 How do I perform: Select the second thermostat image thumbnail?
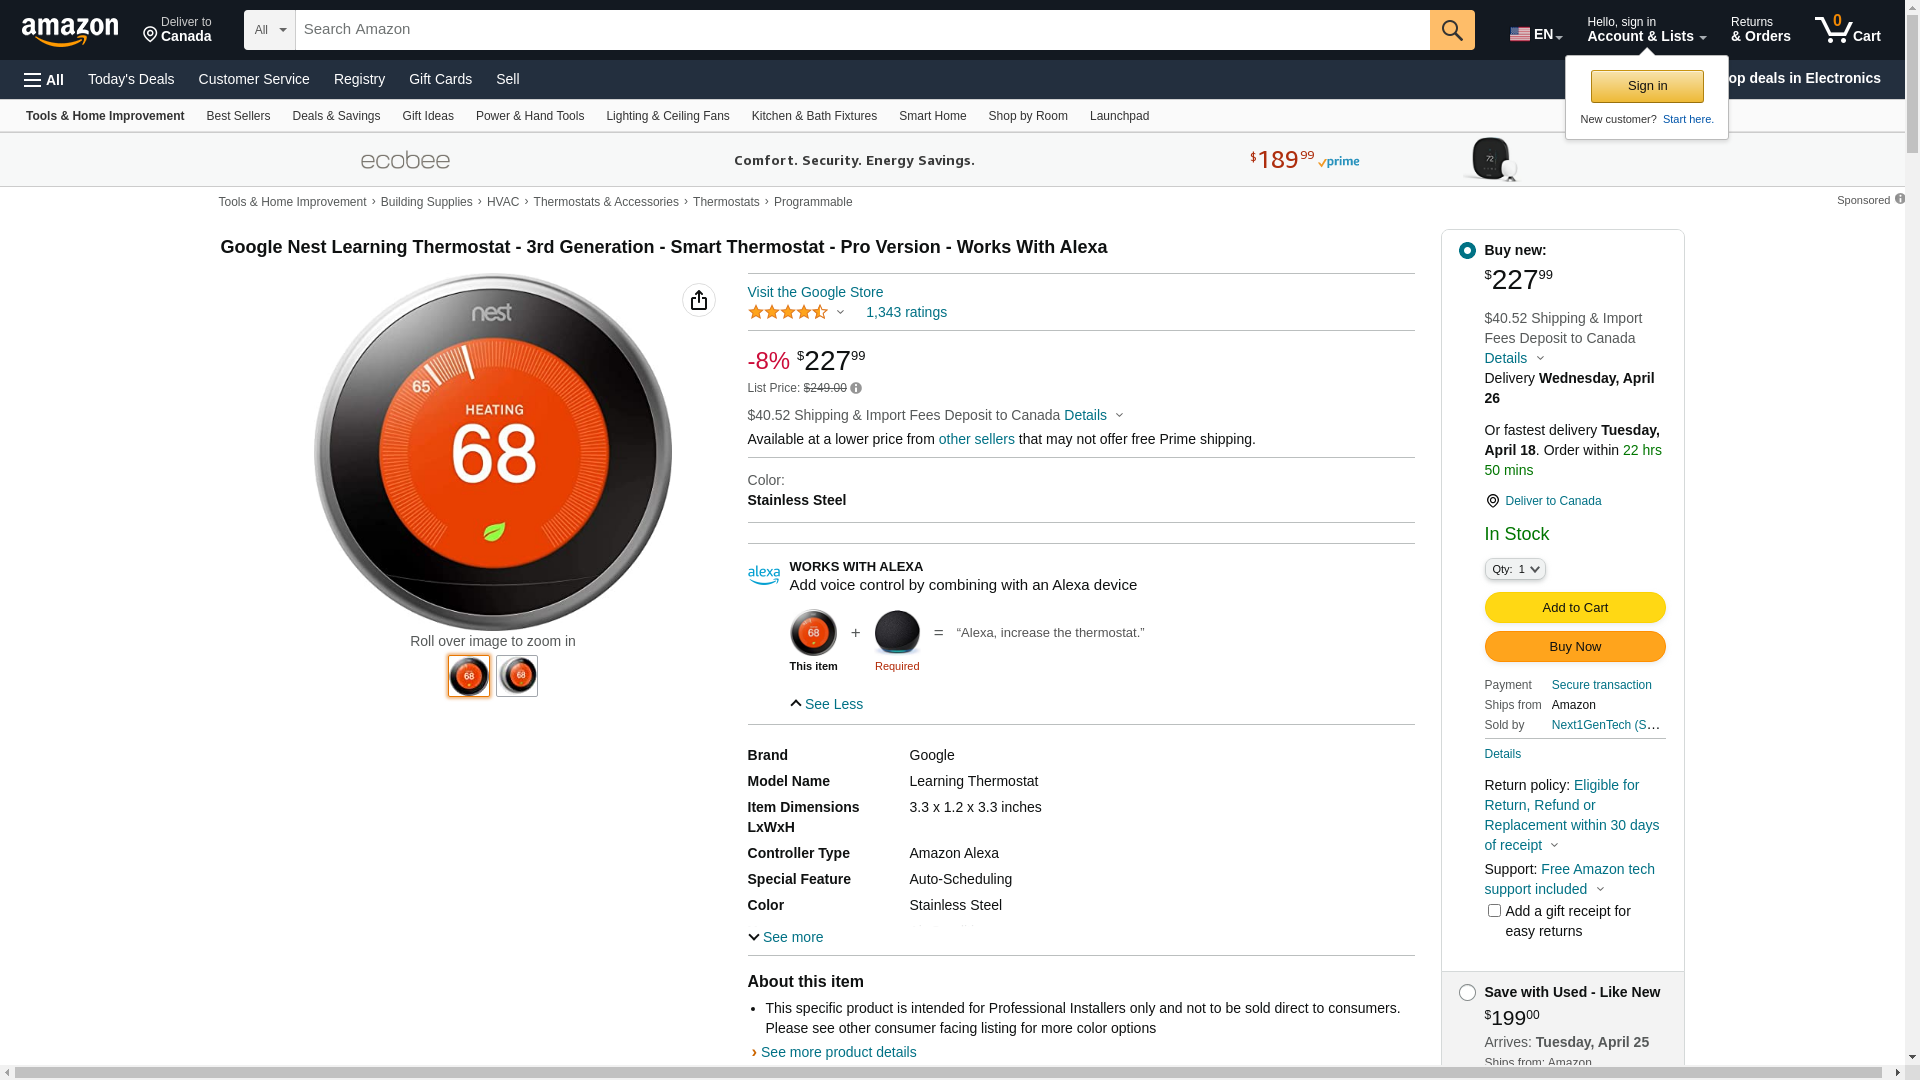coord(517,676)
